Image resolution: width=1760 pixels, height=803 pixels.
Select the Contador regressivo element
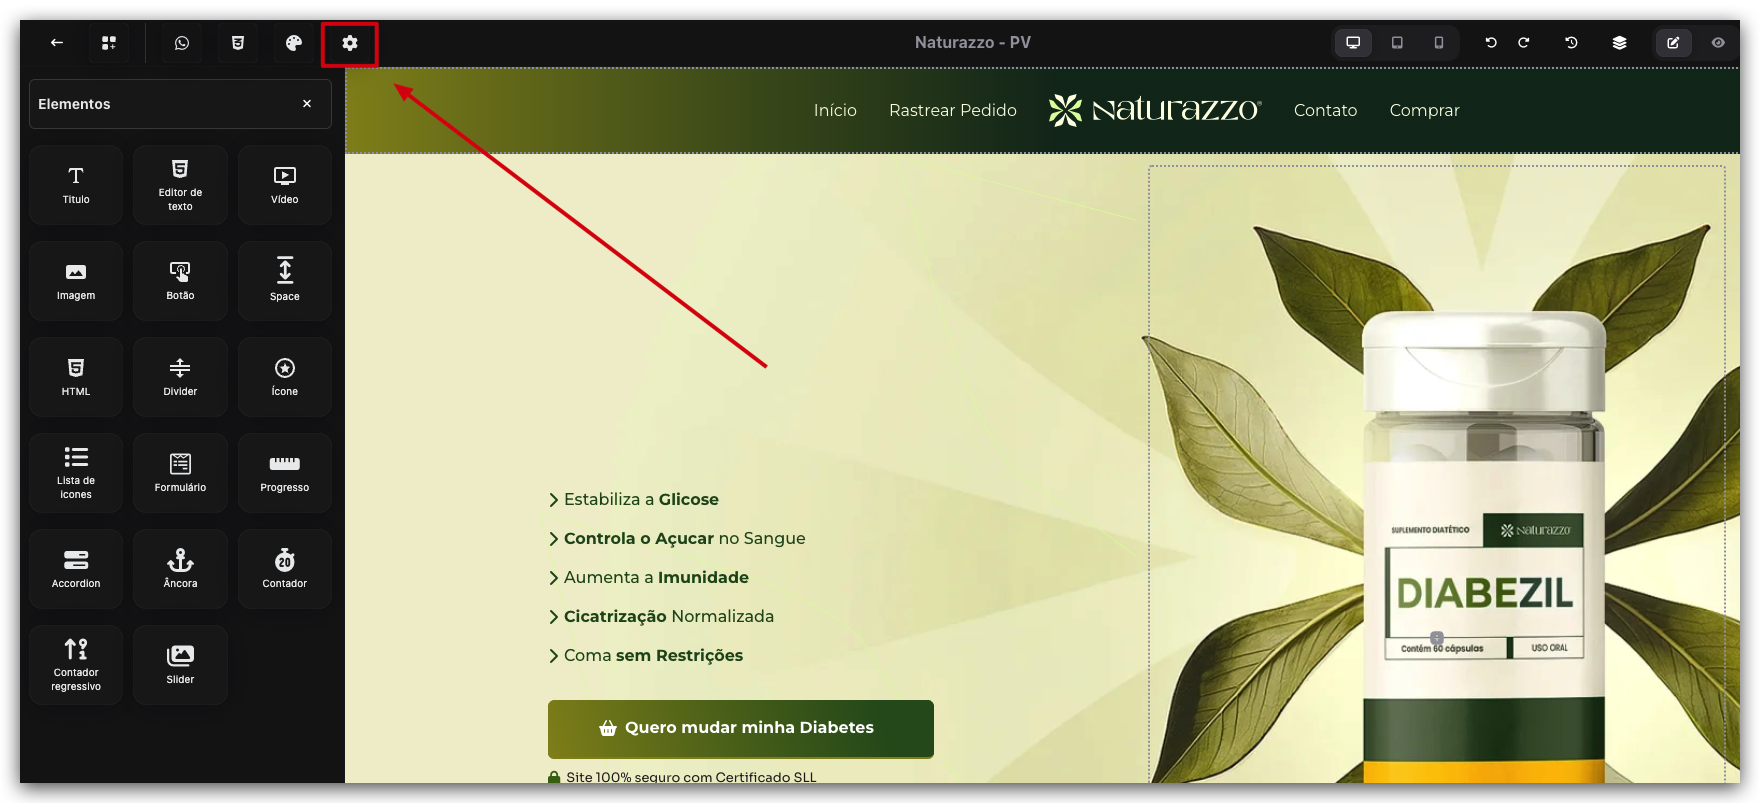pyautogui.click(x=76, y=665)
